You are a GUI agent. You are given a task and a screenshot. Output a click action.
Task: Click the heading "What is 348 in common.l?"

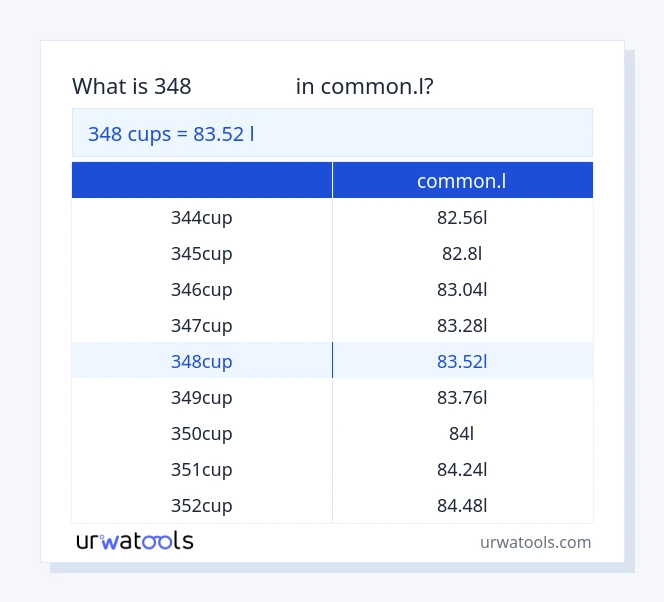253,86
